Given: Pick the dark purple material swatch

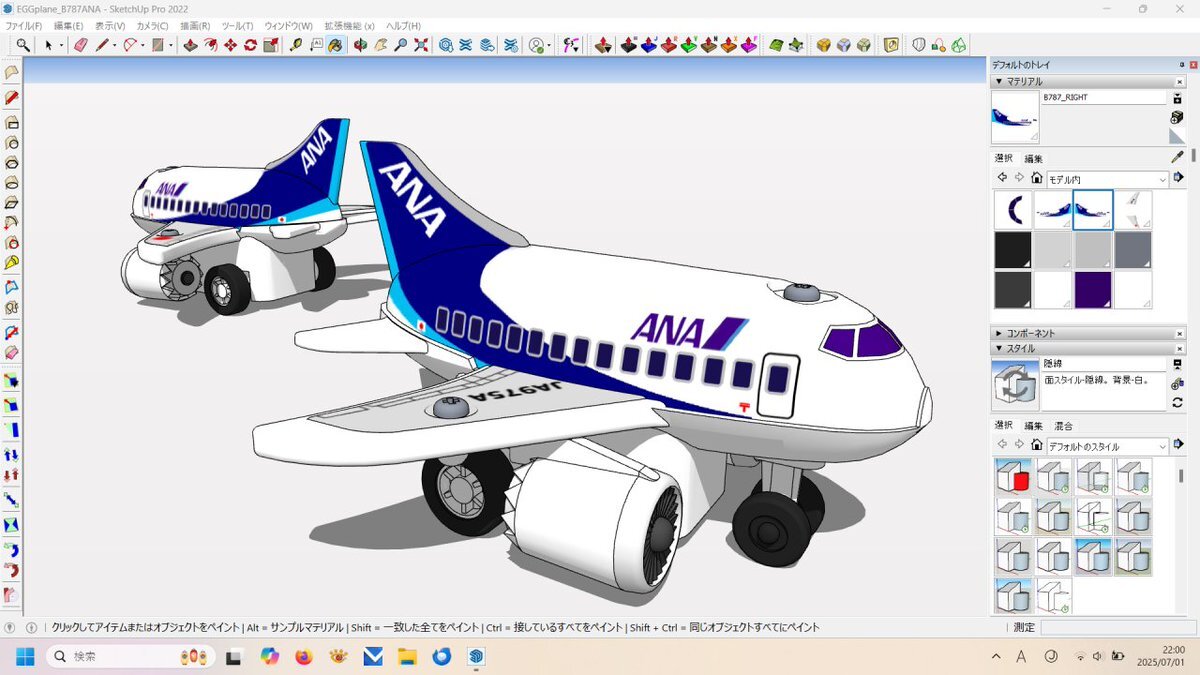Looking at the screenshot, I should tap(1093, 290).
